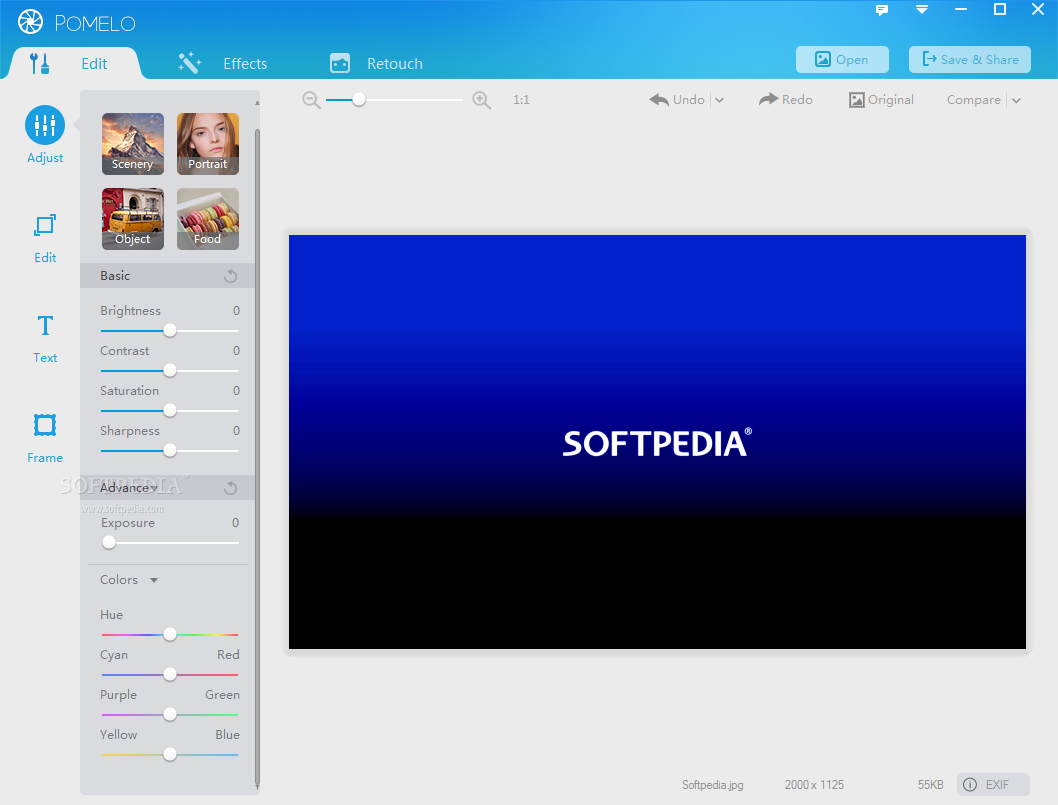Viewport: 1058px width, 805px height.
Task: Click the Softpedia.jpg file name
Action: pos(713,785)
